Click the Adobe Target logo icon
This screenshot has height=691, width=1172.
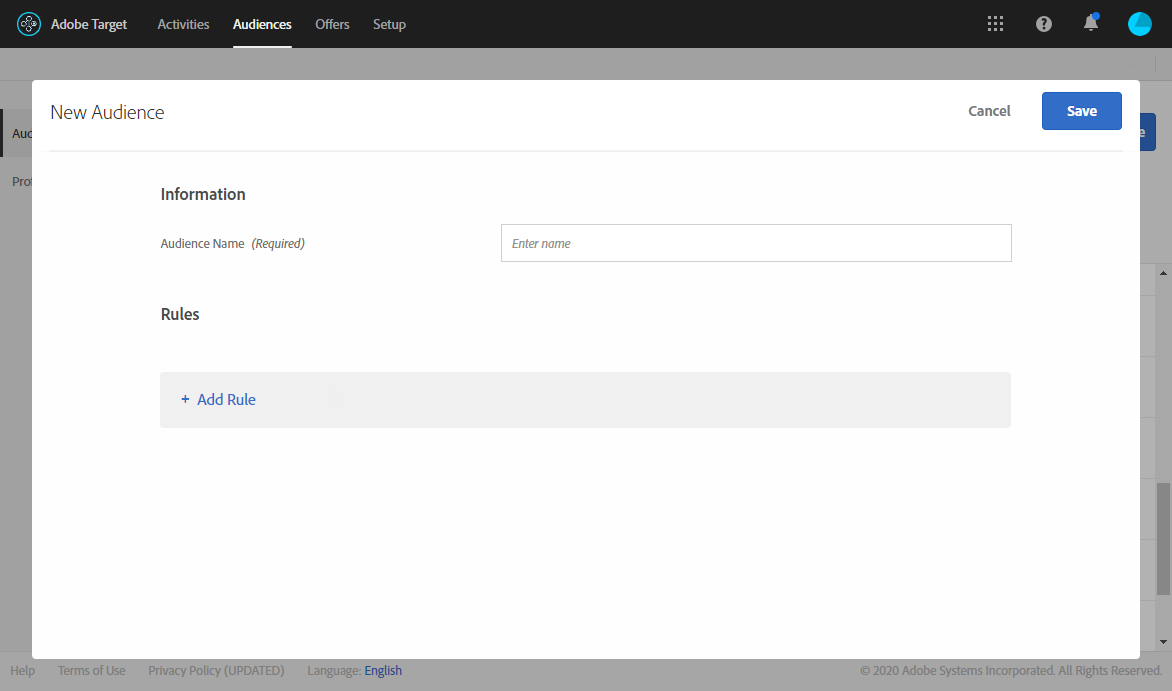[x=28, y=24]
